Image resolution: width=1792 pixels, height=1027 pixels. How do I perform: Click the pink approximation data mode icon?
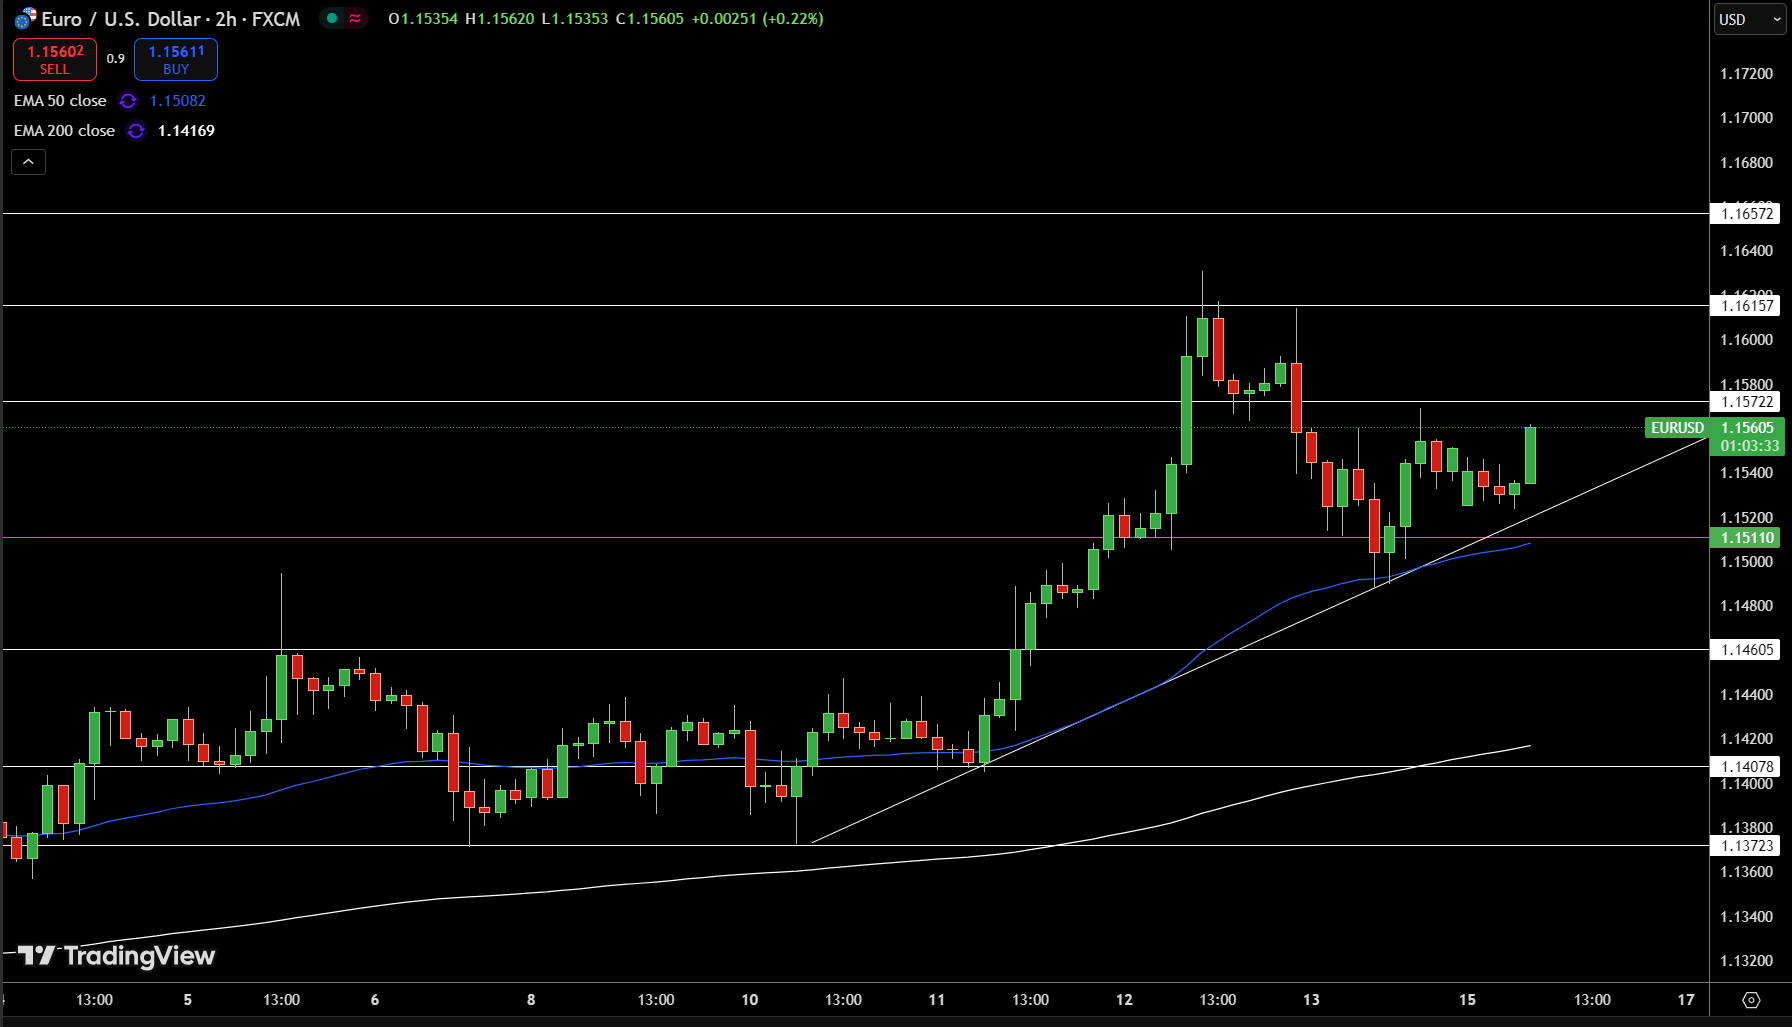(355, 18)
